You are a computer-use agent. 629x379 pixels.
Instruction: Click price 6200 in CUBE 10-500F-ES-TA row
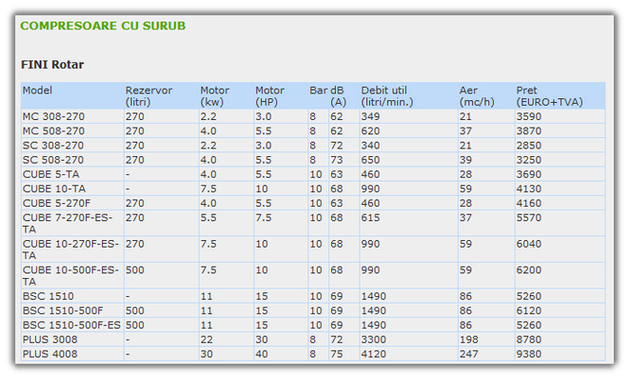point(529,270)
